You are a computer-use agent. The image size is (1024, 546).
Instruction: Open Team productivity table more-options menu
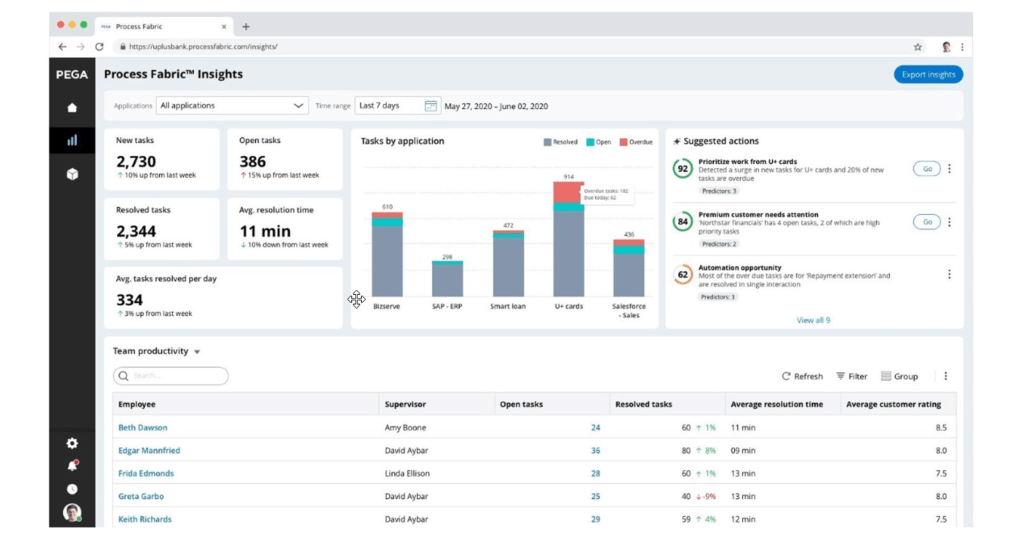pyautogui.click(x=945, y=376)
